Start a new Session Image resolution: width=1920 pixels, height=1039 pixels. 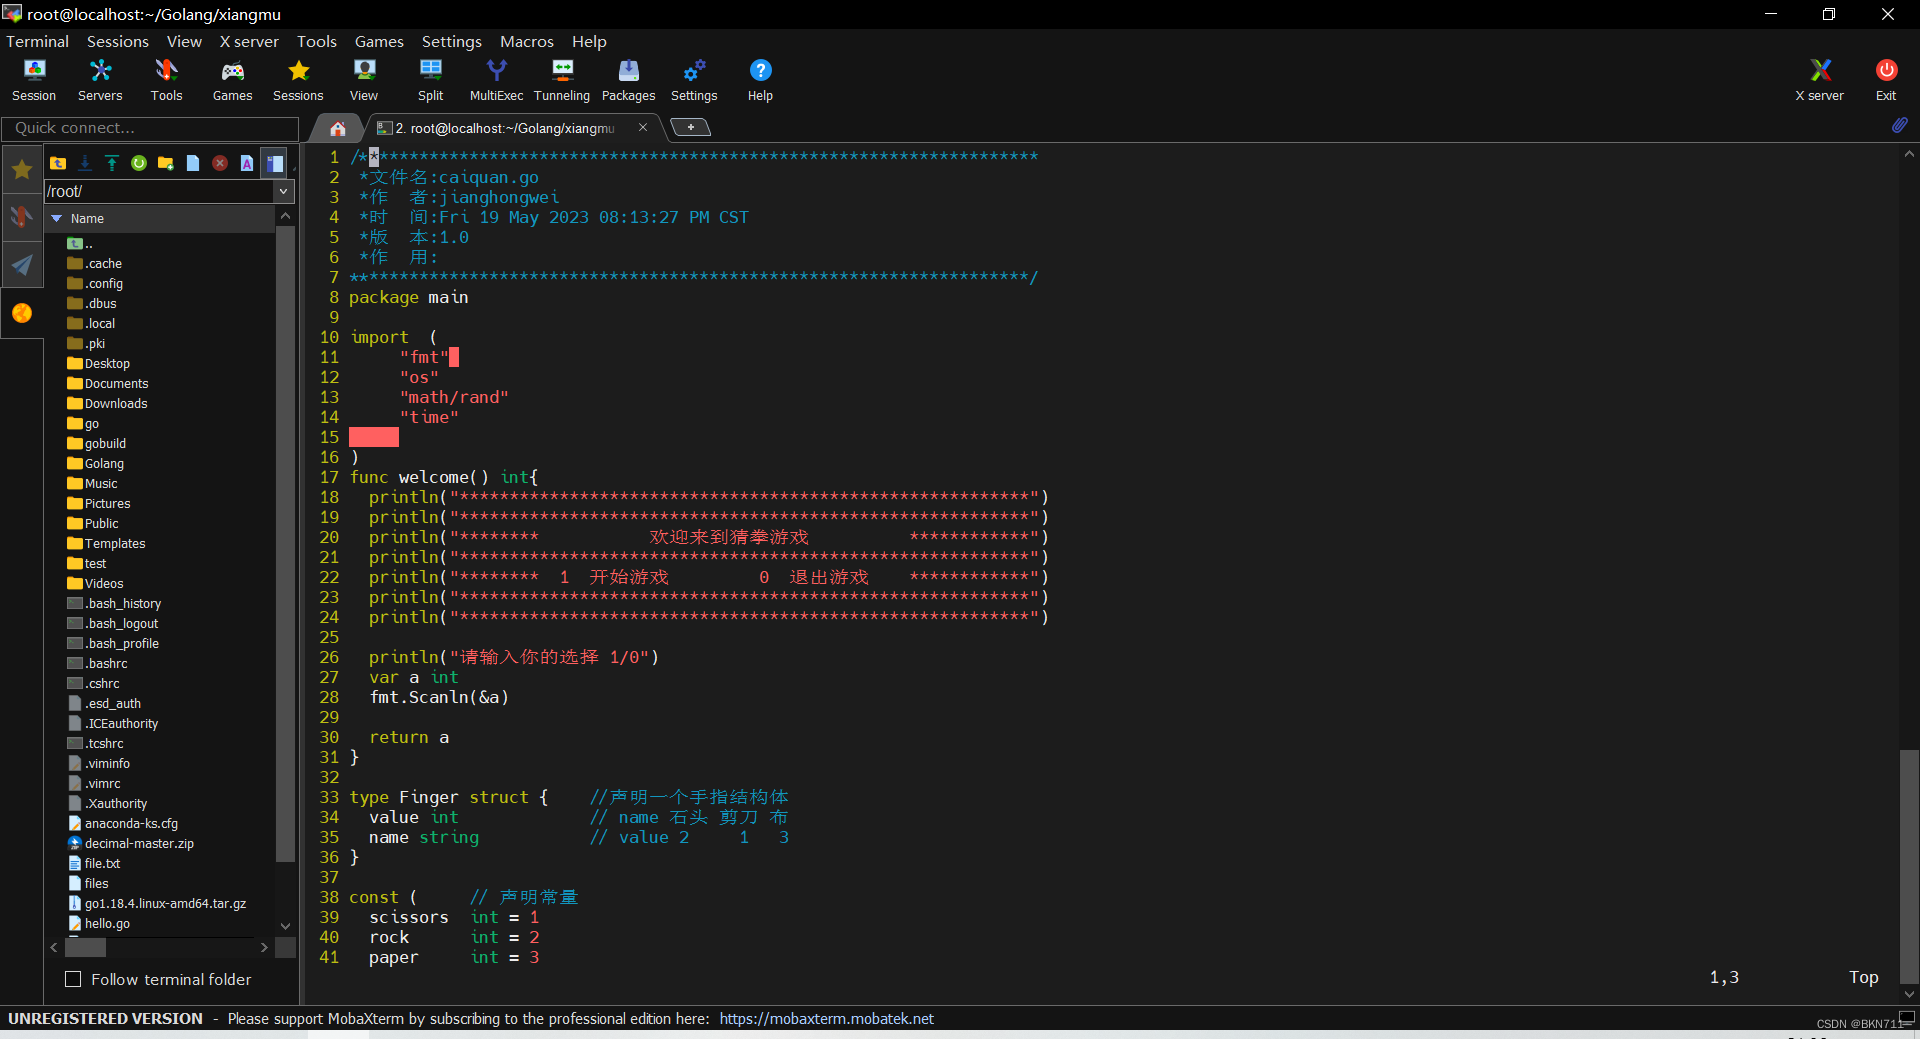click(x=34, y=80)
